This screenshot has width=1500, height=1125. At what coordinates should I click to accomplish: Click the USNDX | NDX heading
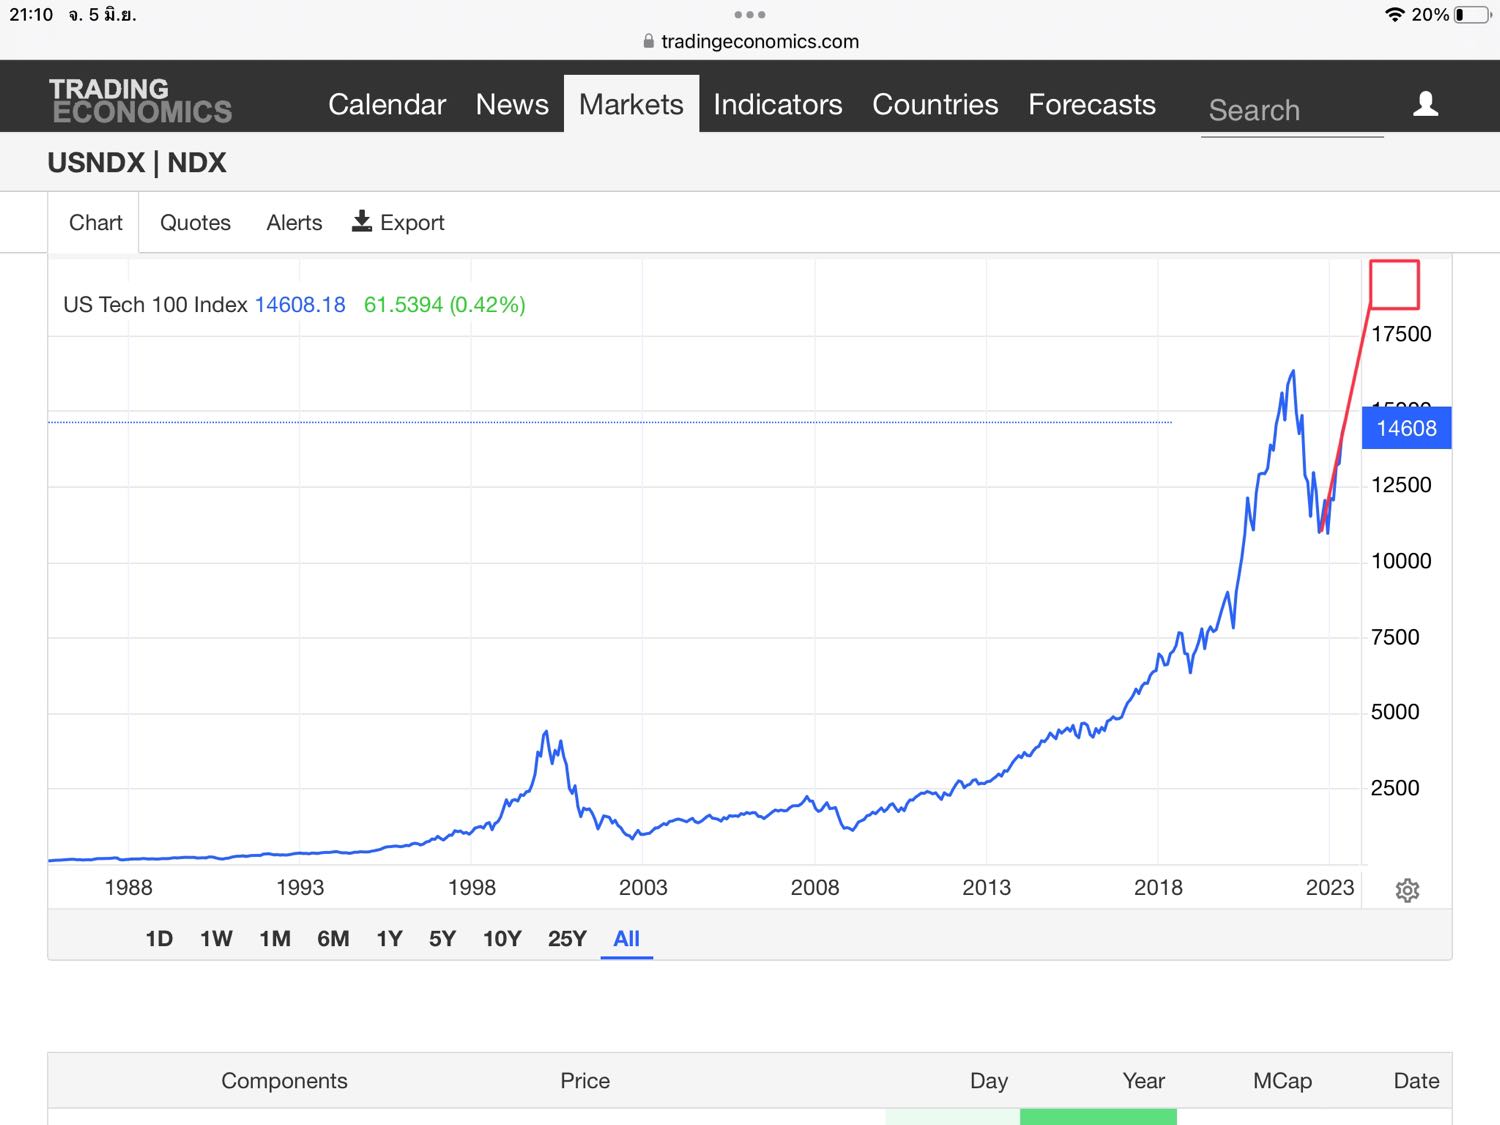click(137, 162)
